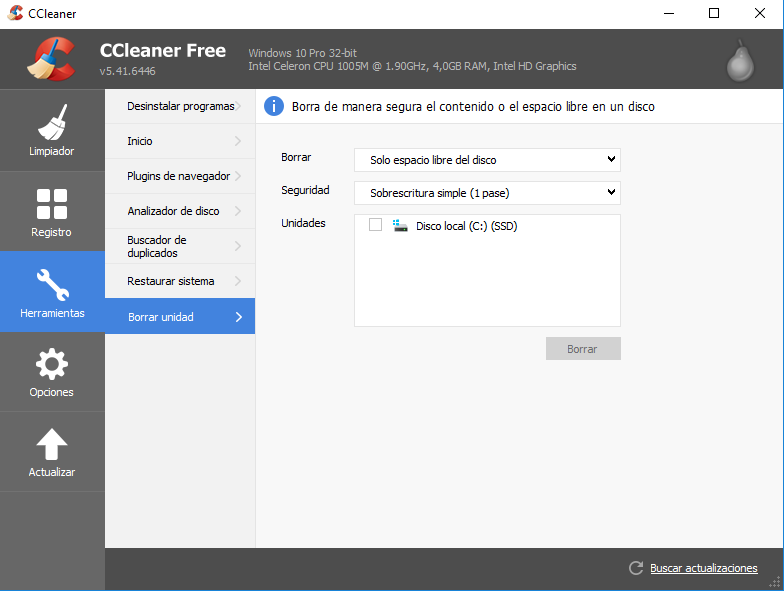The height and width of the screenshot is (591, 784).
Task: Select Buscador de duplicados
Action: (x=180, y=246)
